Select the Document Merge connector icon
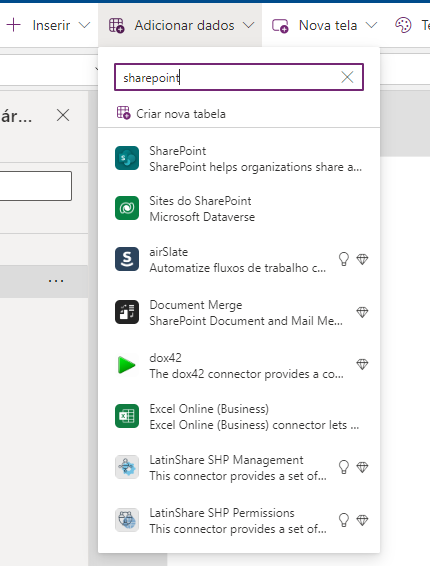 [127, 312]
